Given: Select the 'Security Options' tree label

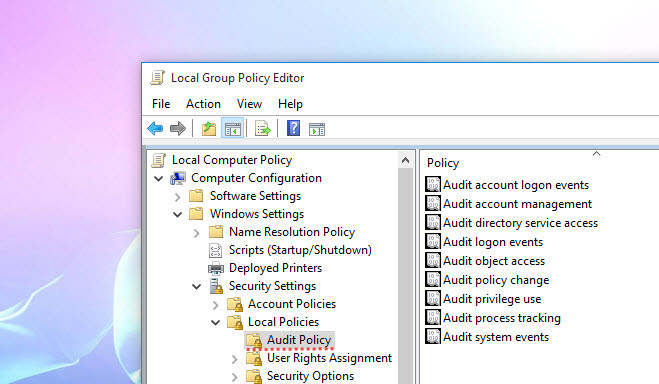Looking at the screenshot, I should click(311, 376).
